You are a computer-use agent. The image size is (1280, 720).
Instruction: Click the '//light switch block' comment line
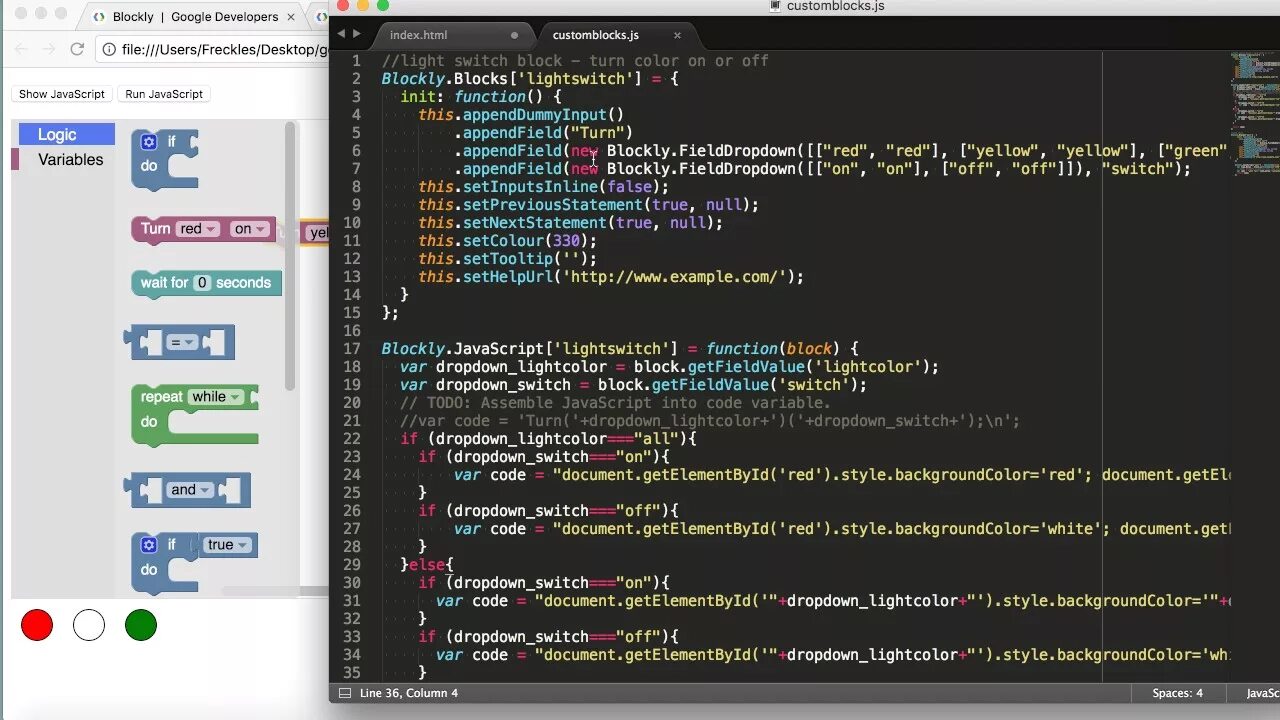point(575,61)
